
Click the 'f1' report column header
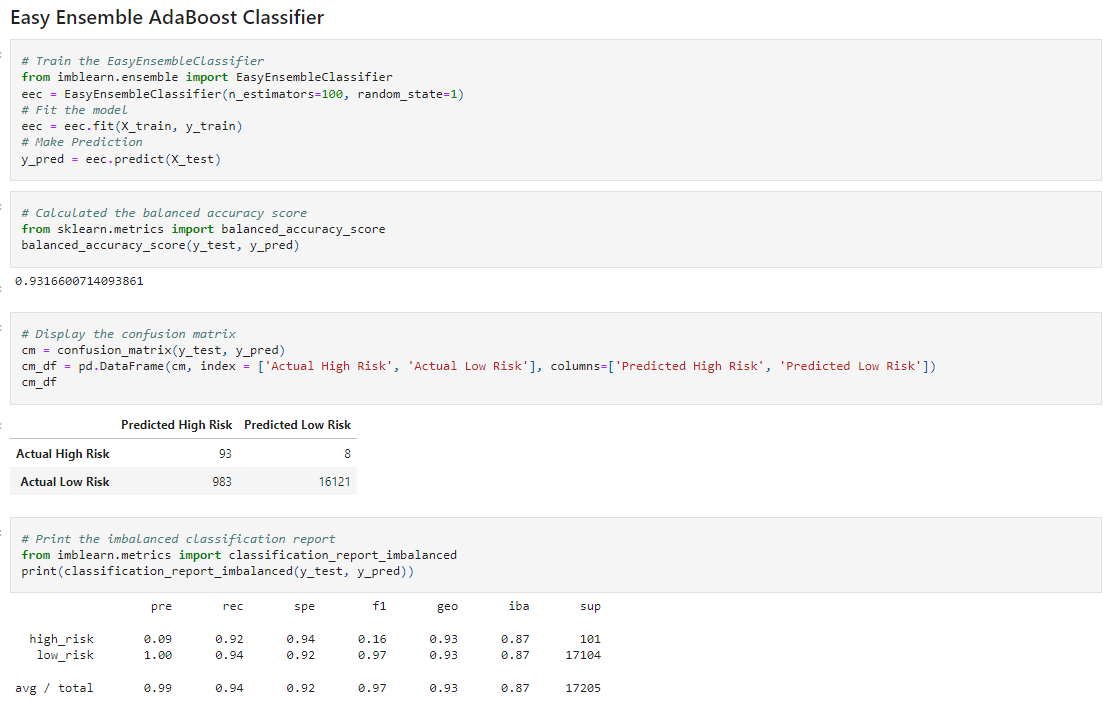[x=379, y=606]
